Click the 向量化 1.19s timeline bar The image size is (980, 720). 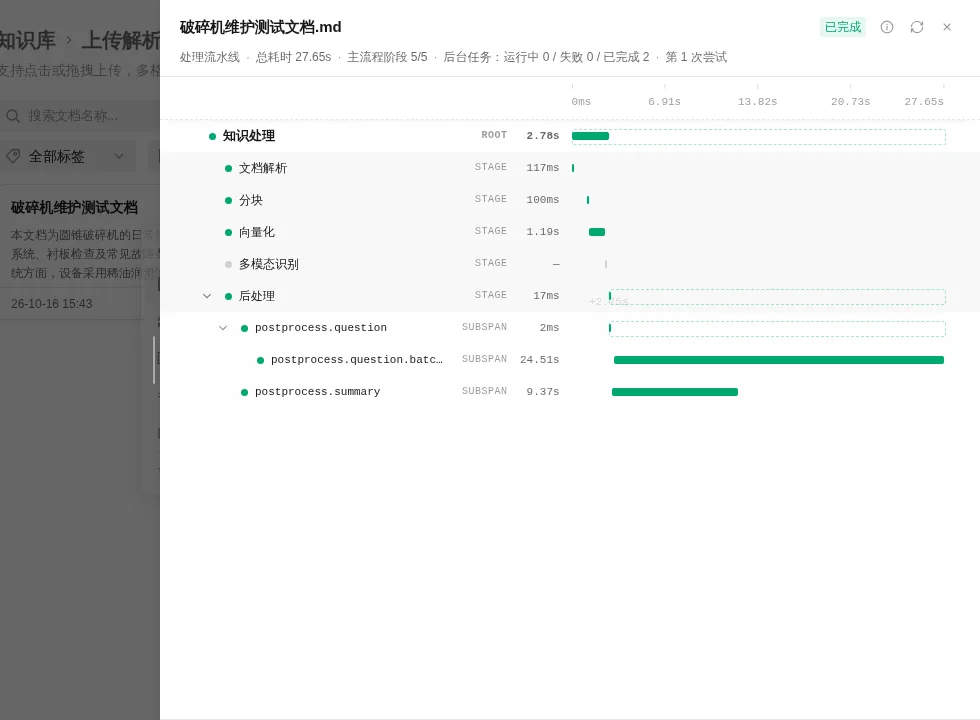click(x=597, y=232)
